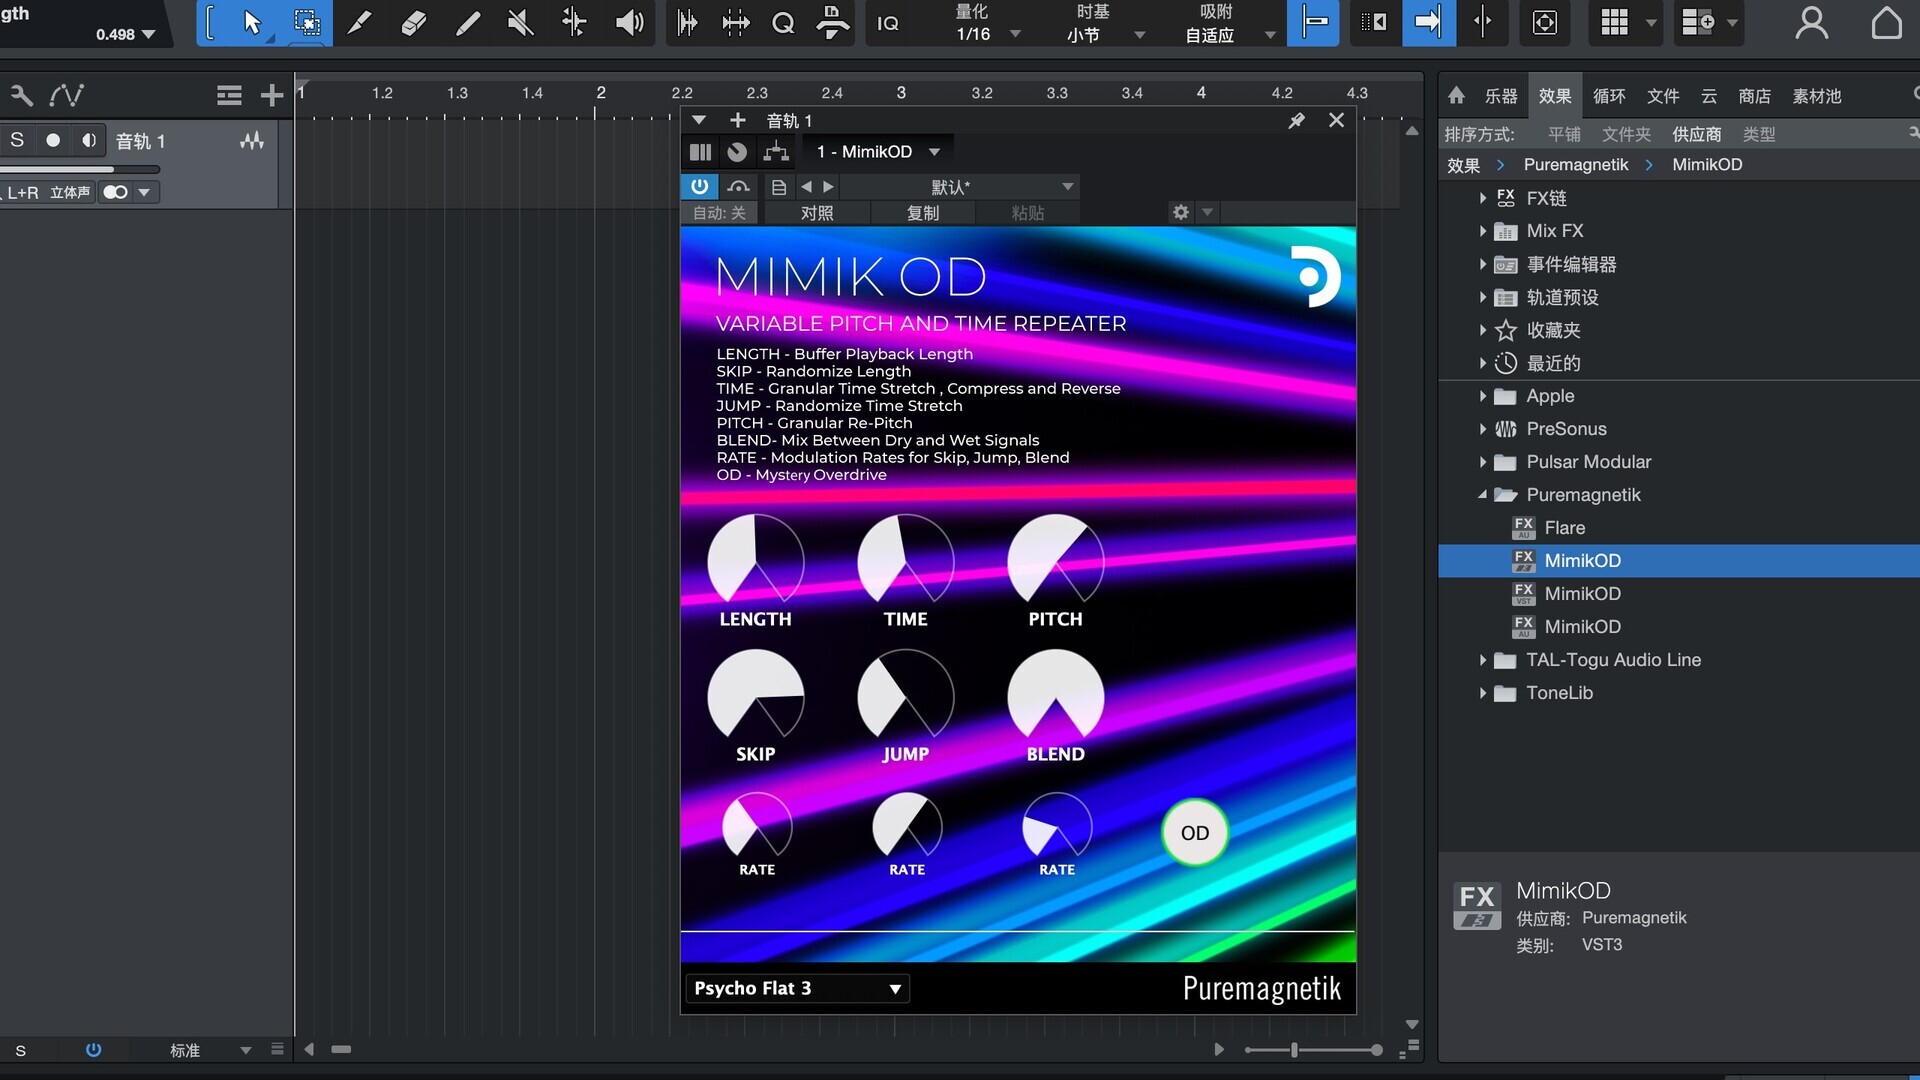Switch to the 乐器 browser tab
Image resolution: width=1920 pixels, height=1080 pixels.
pyautogui.click(x=1500, y=96)
